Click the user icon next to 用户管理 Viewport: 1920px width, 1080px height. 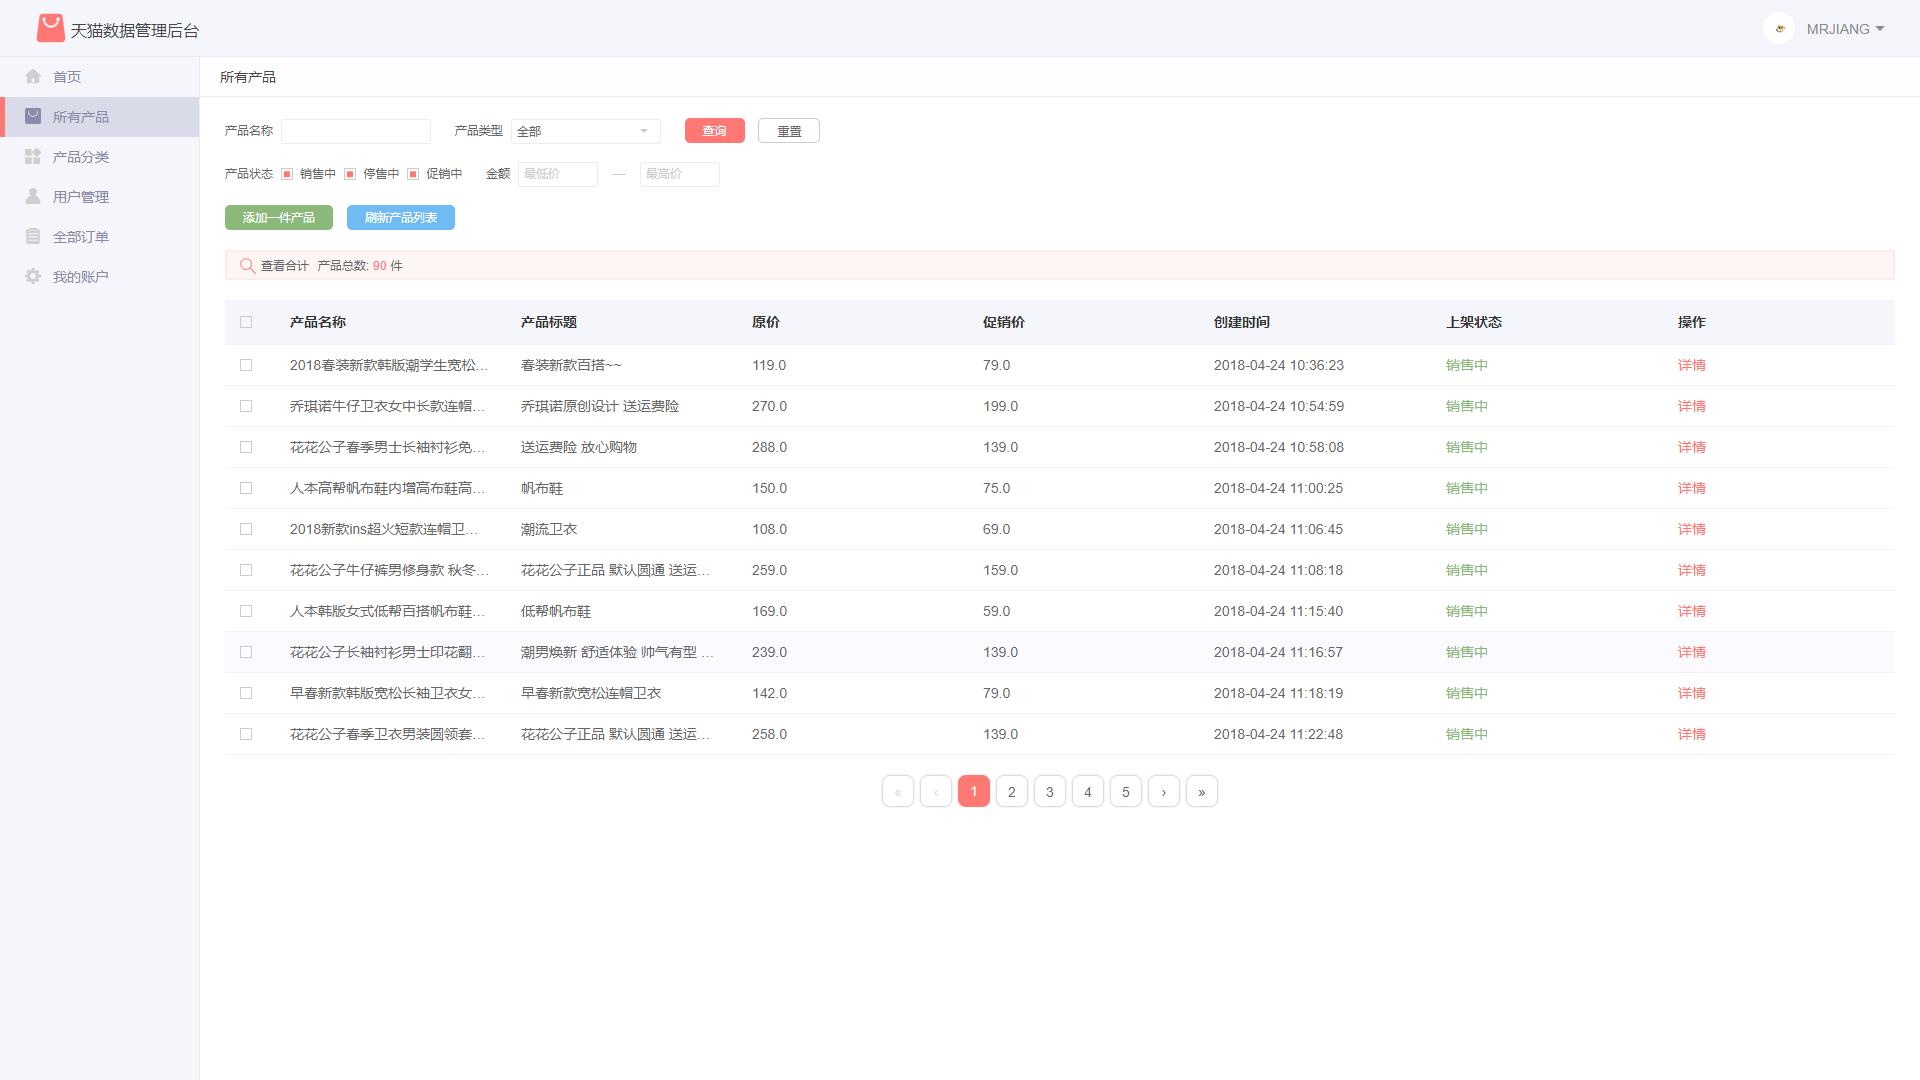pos(33,196)
